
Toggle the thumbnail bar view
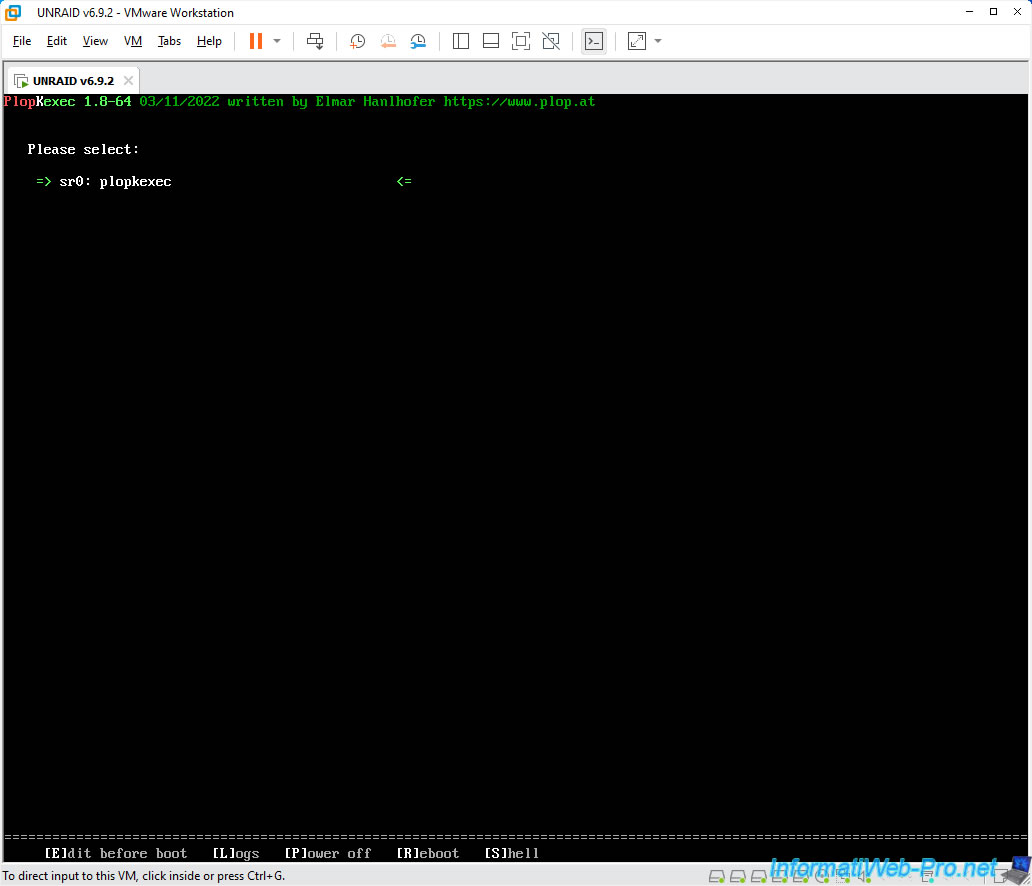[491, 41]
